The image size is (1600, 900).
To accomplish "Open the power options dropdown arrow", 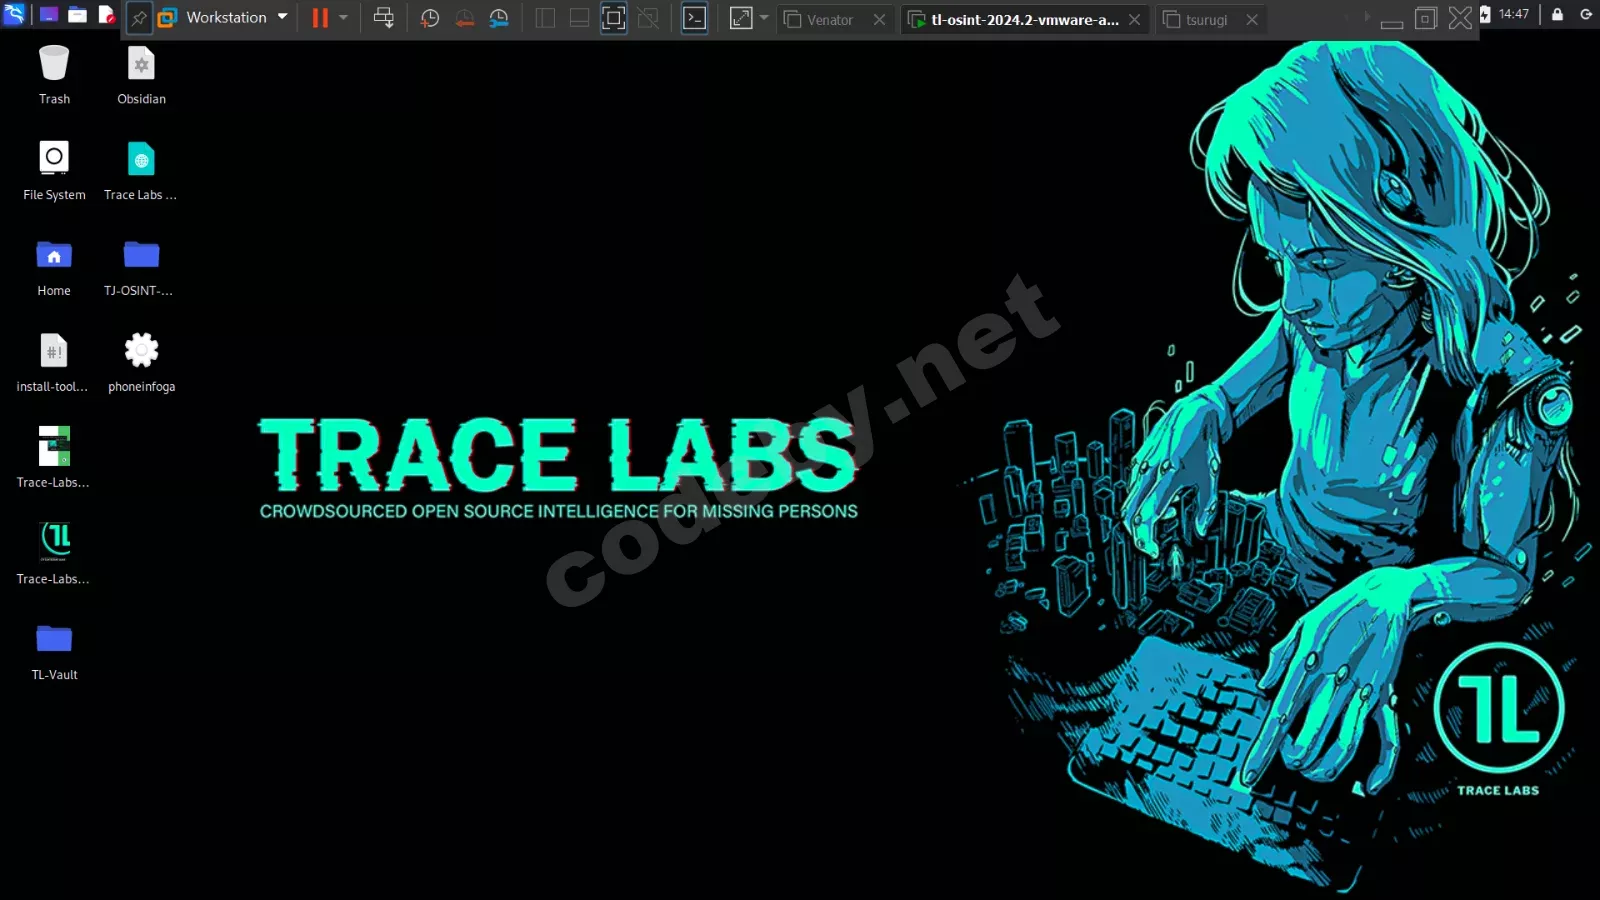I will (x=343, y=18).
